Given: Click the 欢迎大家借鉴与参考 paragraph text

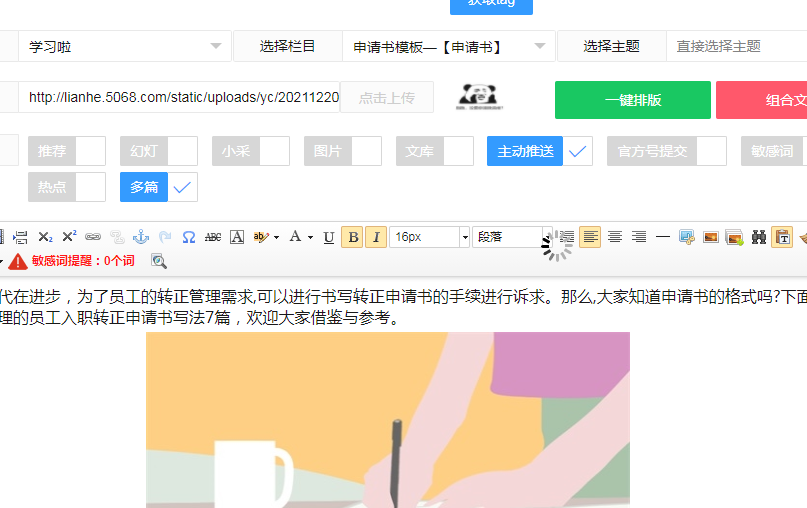Looking at the screenshot, I should 322,318.
